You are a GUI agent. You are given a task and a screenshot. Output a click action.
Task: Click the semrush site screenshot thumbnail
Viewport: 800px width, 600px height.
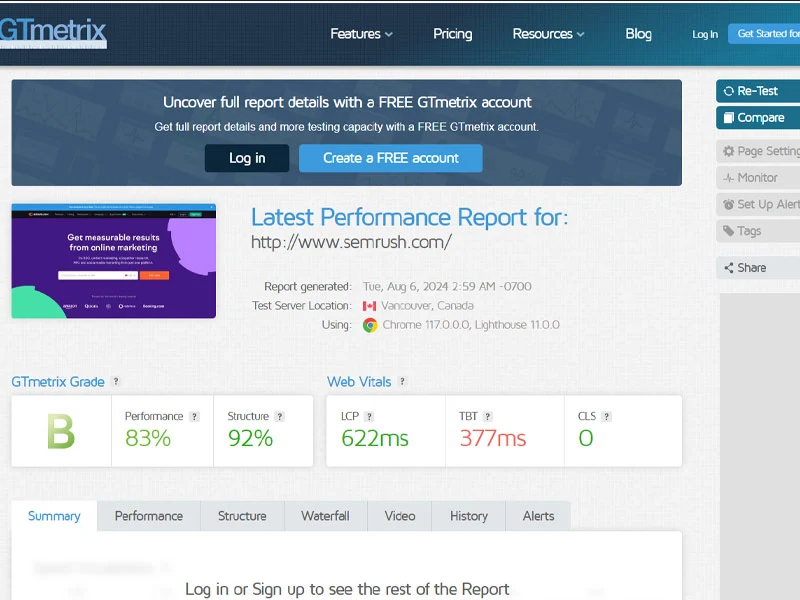click(x=114, y=261)
